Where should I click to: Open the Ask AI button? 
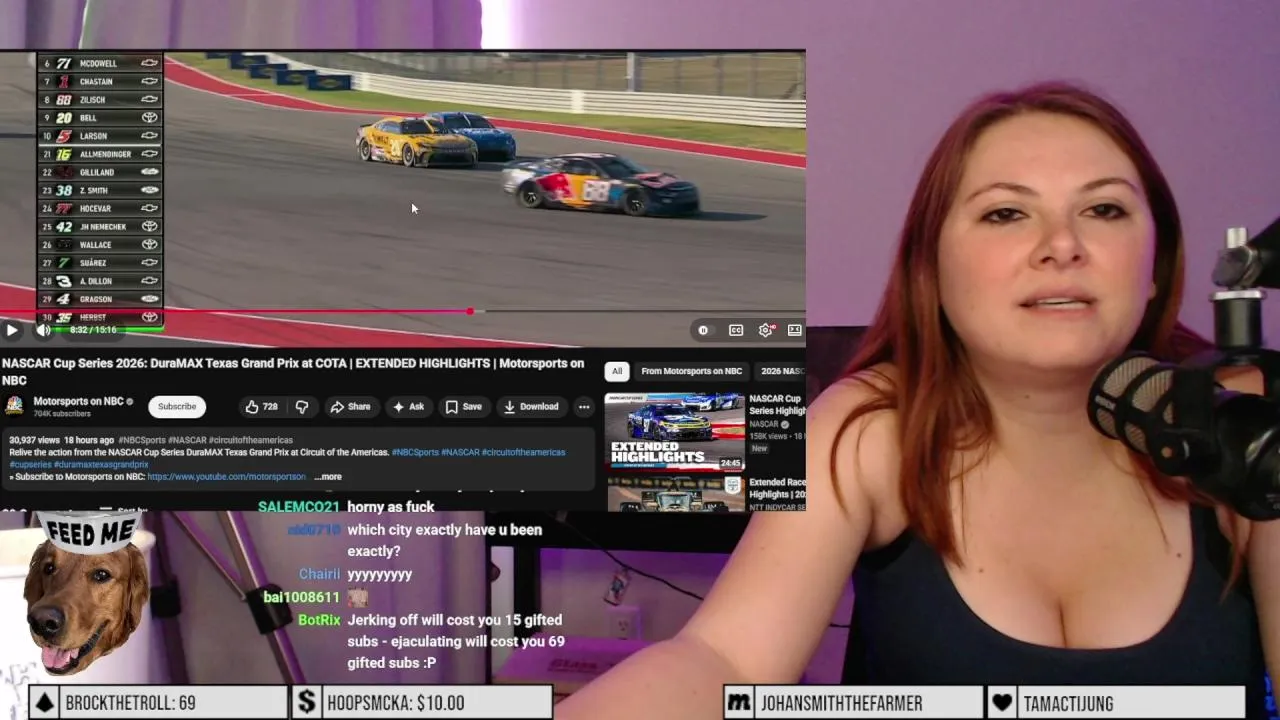point(409,407)
